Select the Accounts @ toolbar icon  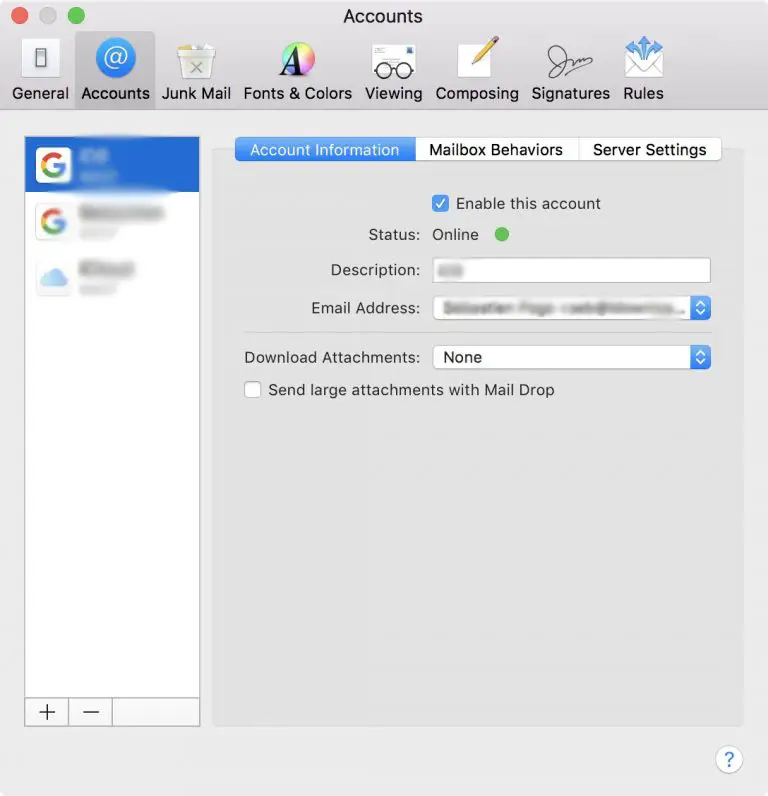tap(115, 70)
